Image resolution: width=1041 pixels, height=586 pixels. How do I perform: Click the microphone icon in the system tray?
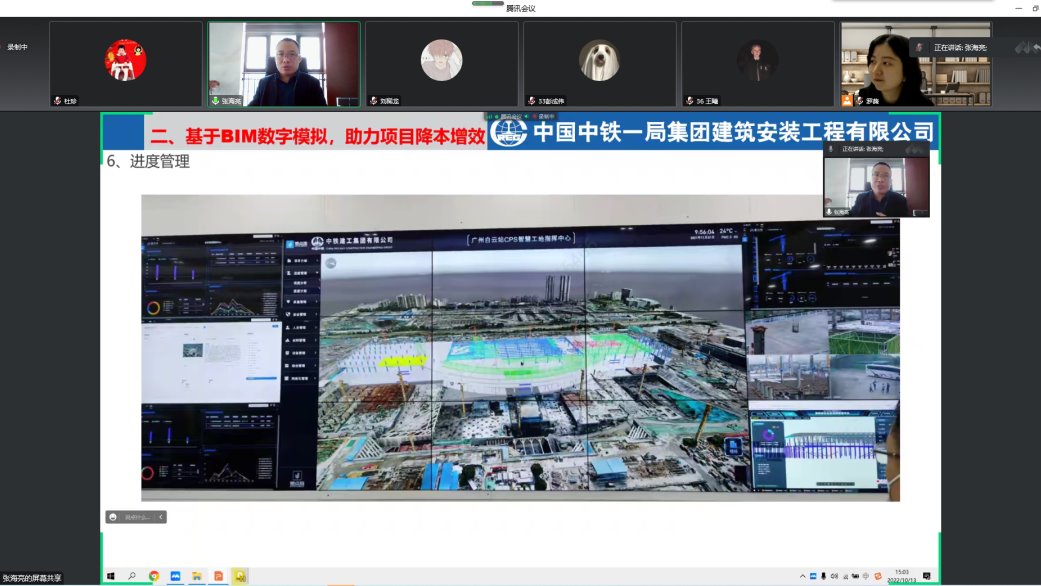[x=823, y=576]
